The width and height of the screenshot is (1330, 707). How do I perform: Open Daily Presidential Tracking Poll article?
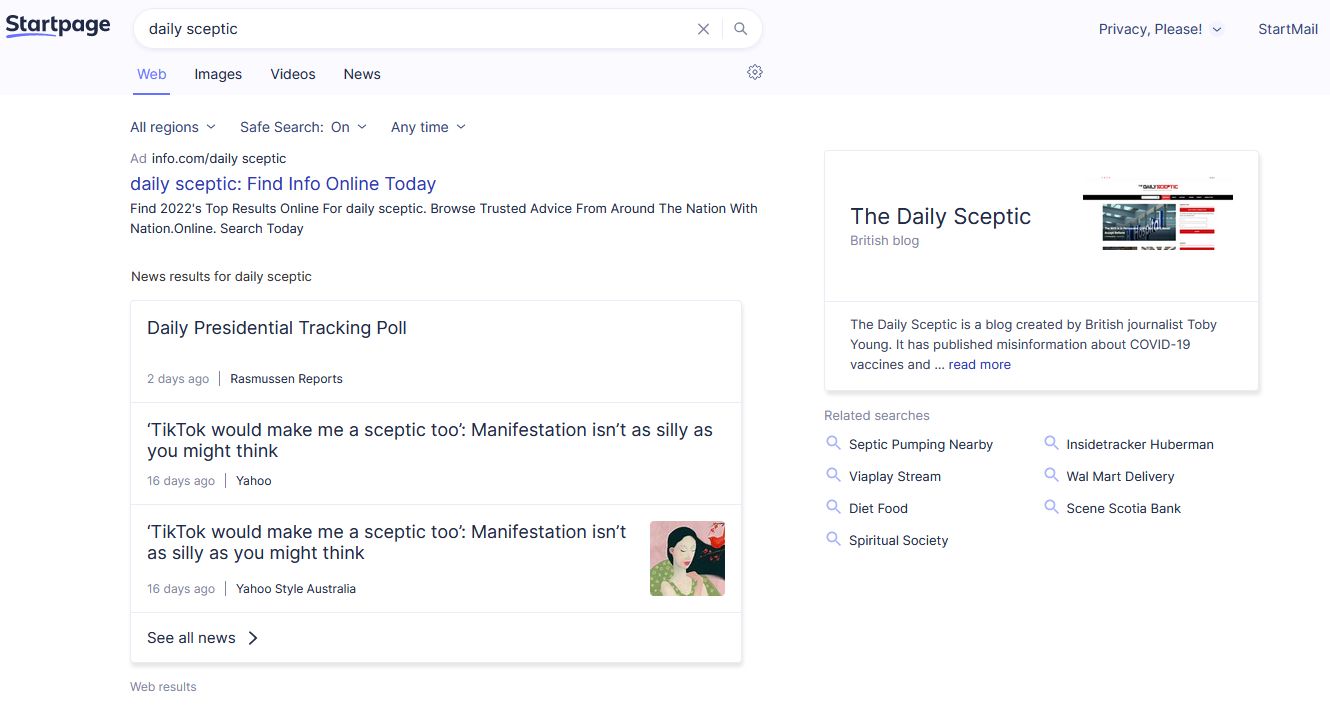277,328
